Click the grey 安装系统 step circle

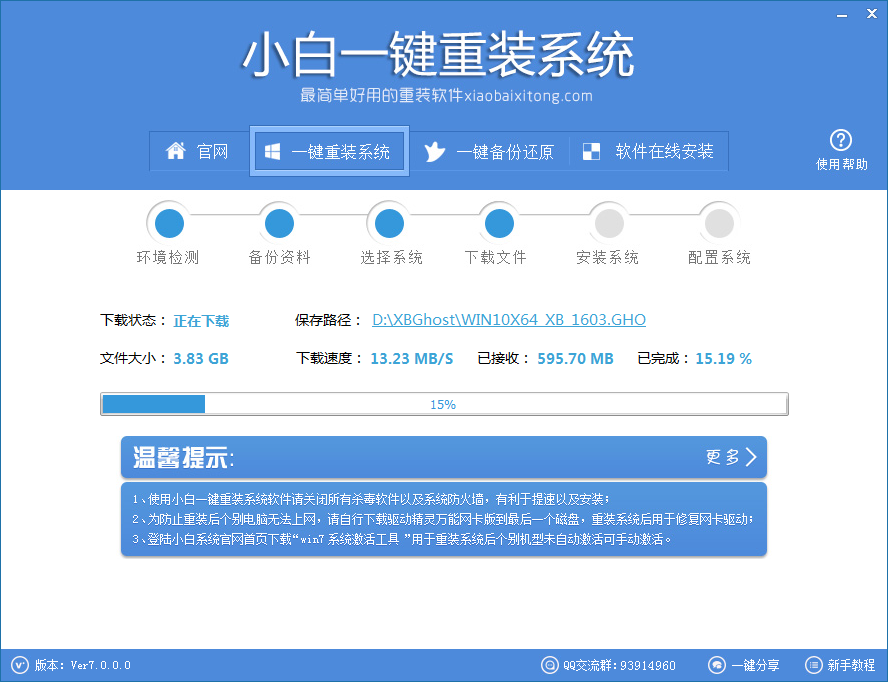coord(607,222)
